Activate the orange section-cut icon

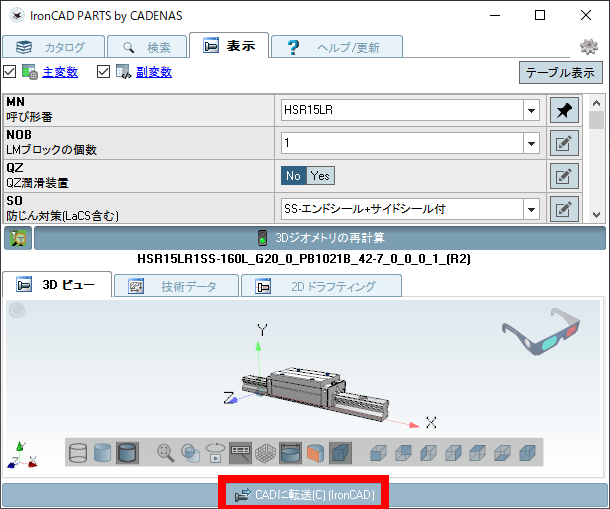315,453
